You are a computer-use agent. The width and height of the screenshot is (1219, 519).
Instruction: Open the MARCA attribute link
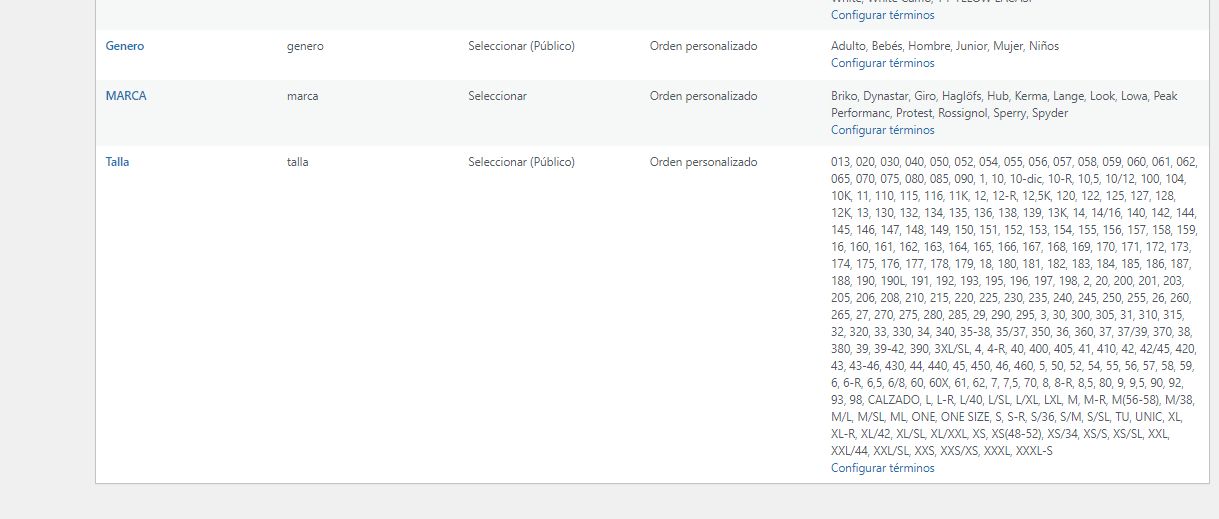pyautogui.click(x=126, y=96)
